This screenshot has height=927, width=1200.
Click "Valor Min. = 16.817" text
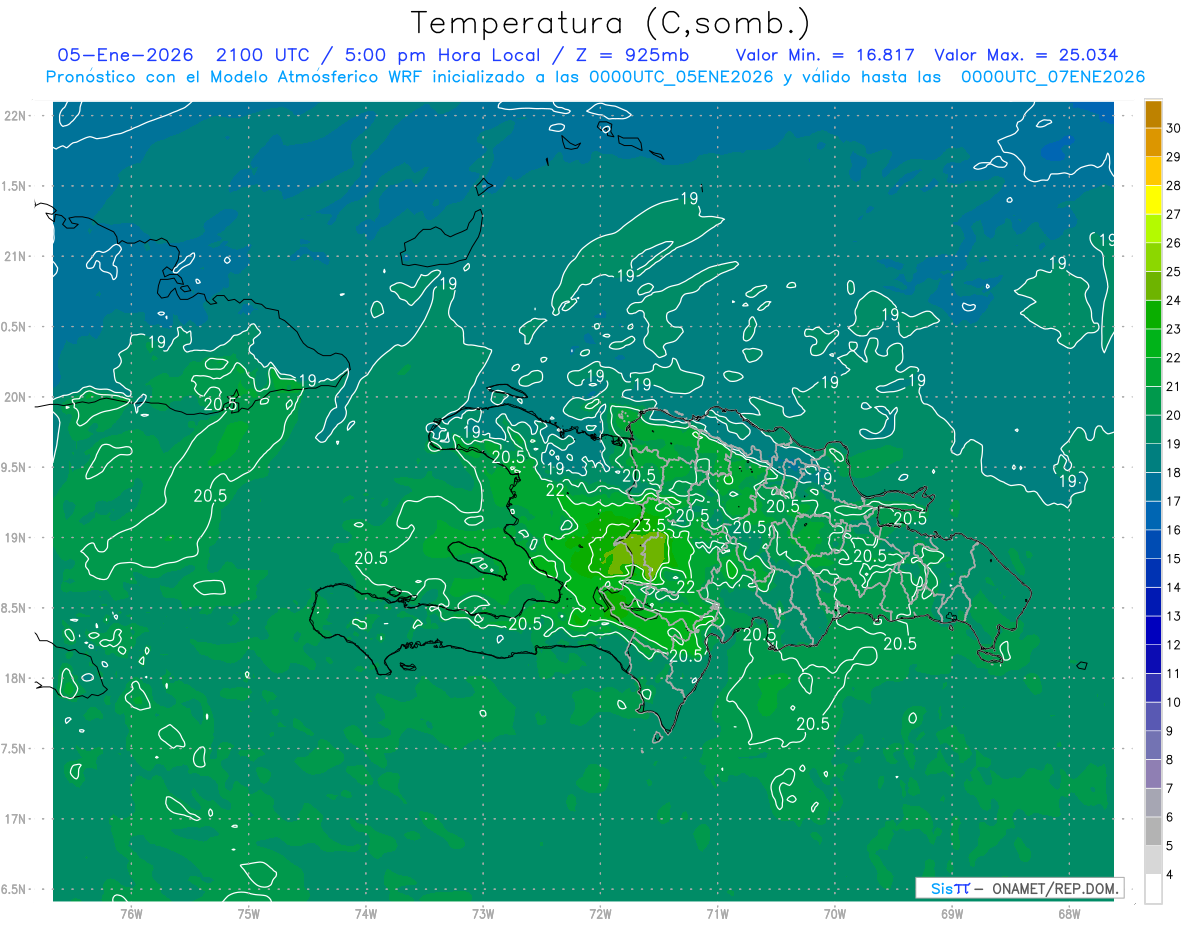tap(827, 55)
